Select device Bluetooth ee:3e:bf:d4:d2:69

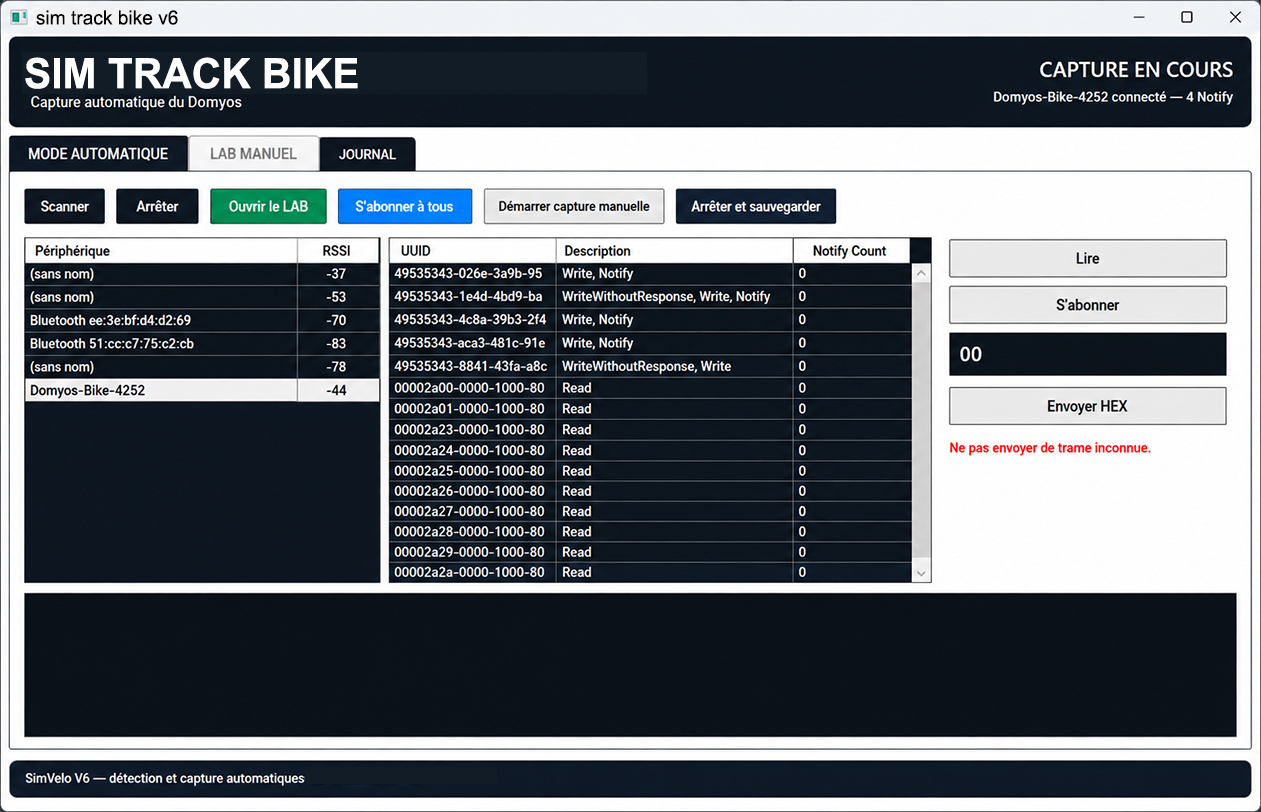[x=202, y=320]
